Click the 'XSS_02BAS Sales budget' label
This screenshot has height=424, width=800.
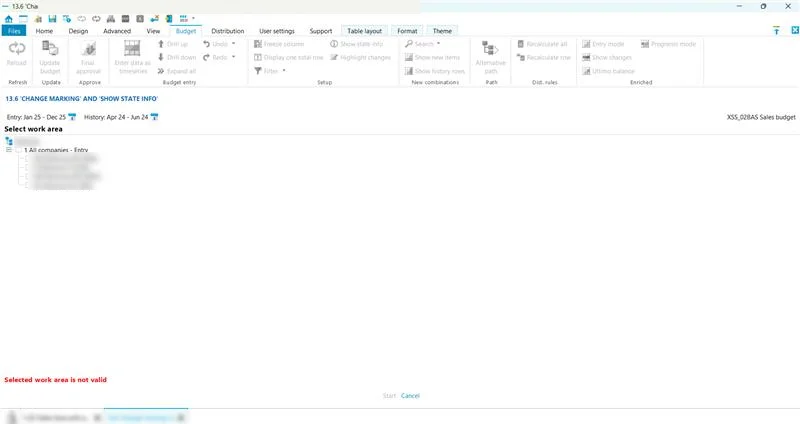761,117
